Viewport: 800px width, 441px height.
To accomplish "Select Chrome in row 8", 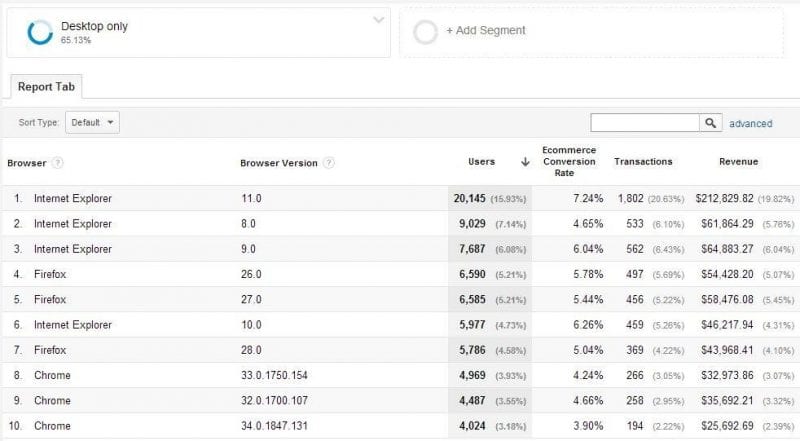I will coord(52,375).
